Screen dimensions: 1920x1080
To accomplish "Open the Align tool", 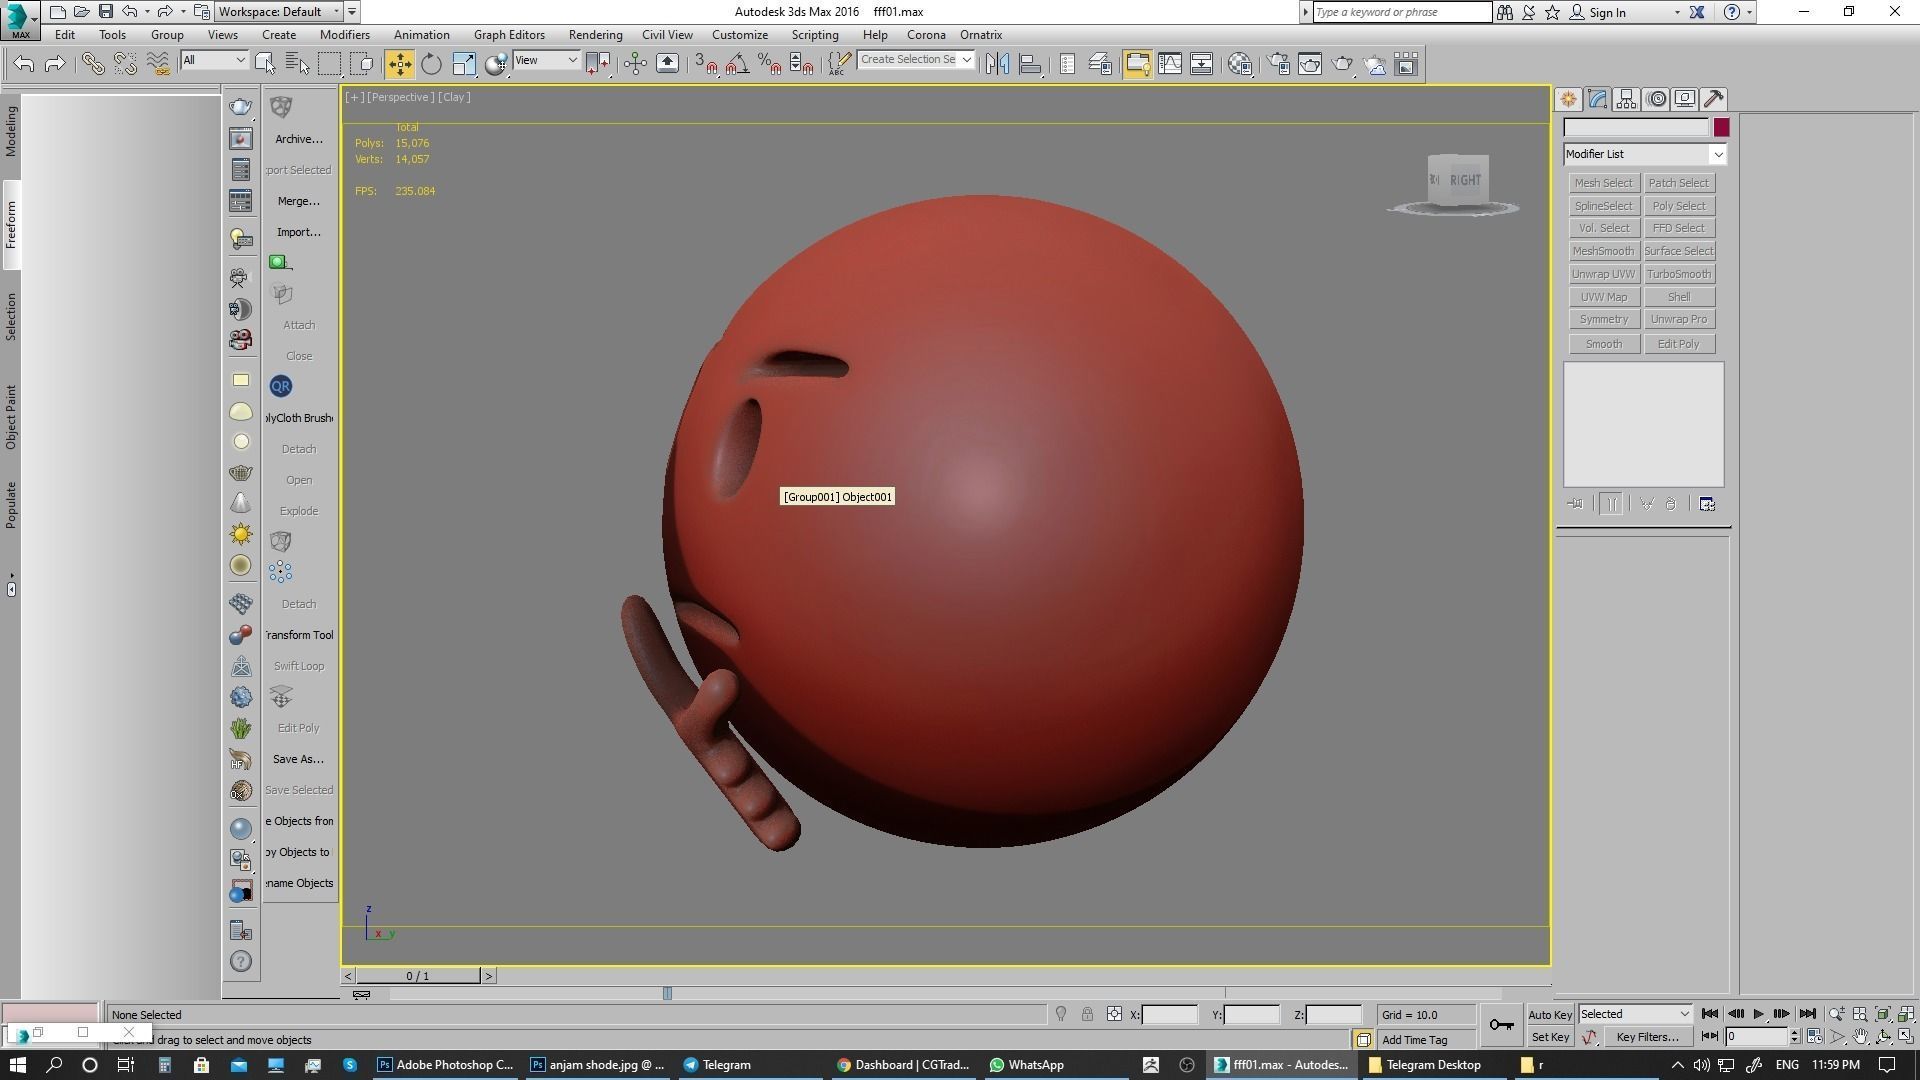I will pos(1030,65).
